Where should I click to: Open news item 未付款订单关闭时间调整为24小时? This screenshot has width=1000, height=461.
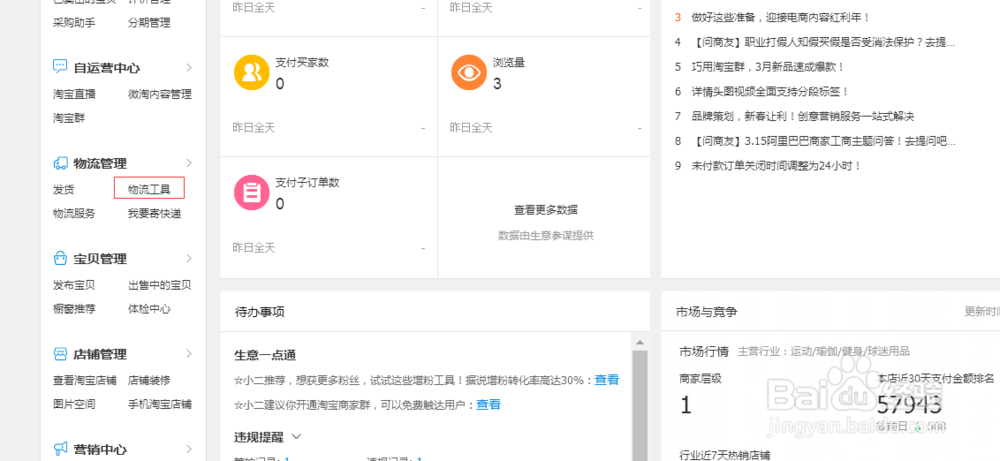tap(777, 166)
